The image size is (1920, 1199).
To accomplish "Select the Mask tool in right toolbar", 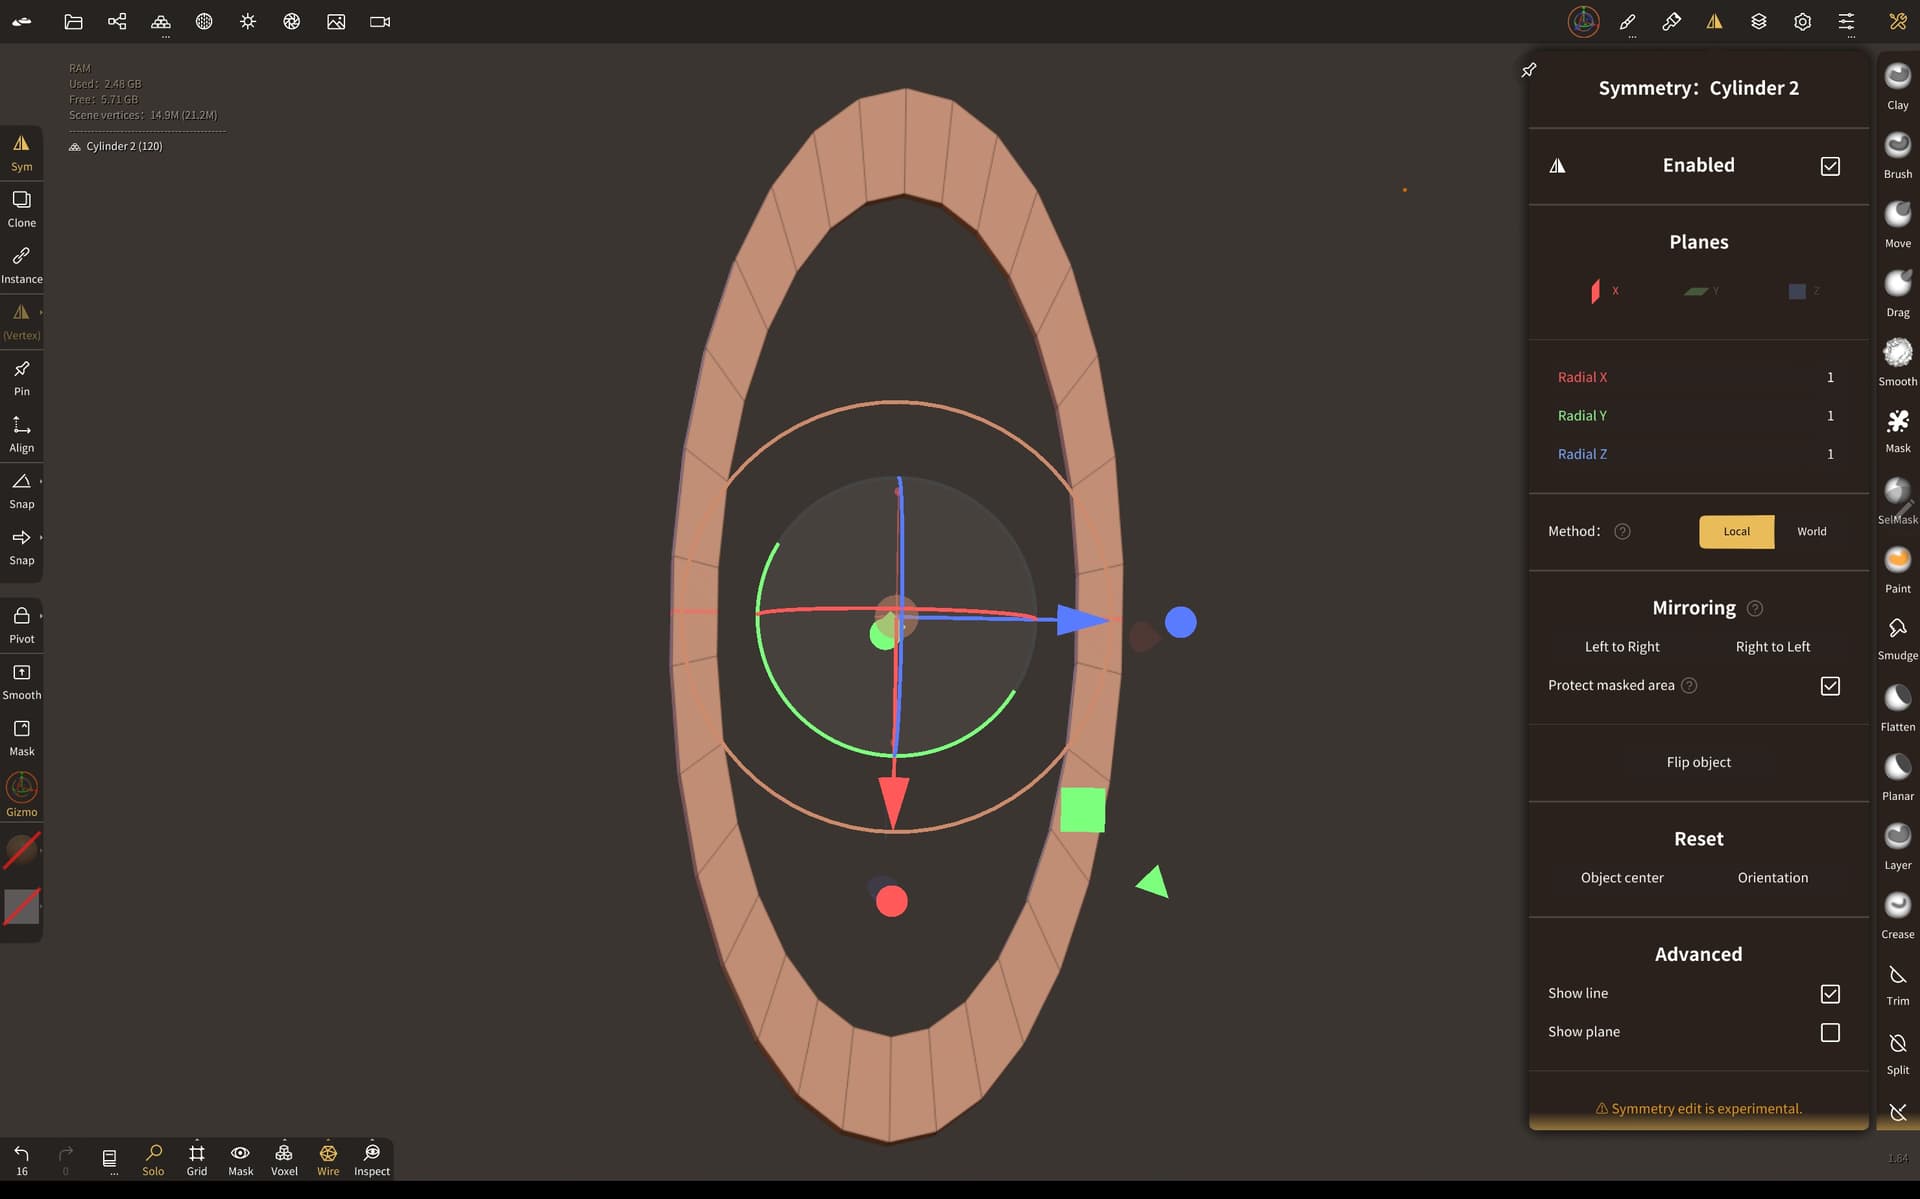I will (x=1898, y=431).
